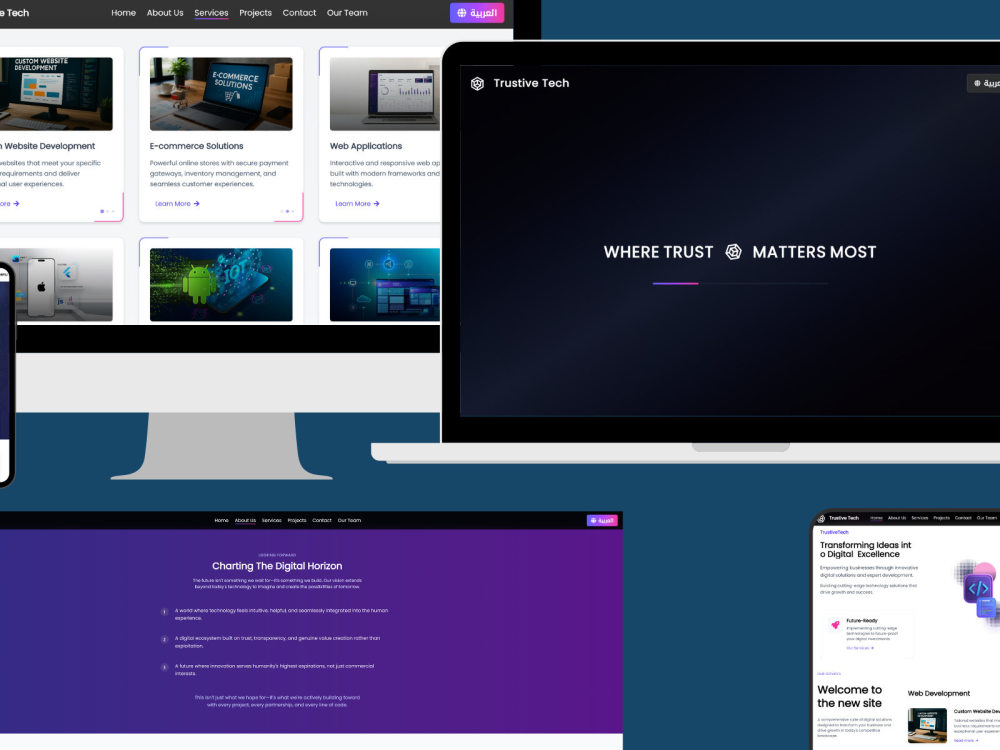Open the Custom Website Development card image
Screen dimensions: 1000x750
pyautogui.click(x=56, y=94)
